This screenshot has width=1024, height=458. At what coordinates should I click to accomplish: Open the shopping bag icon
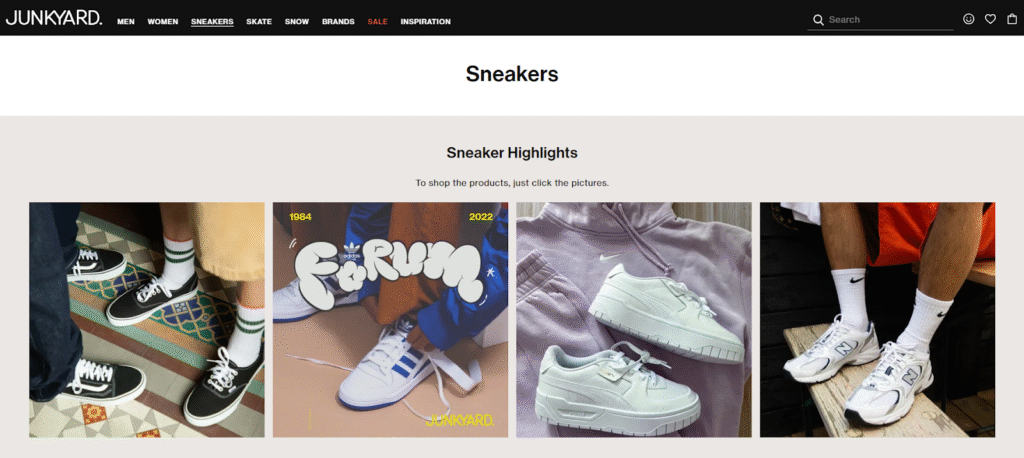(1012, 19)
